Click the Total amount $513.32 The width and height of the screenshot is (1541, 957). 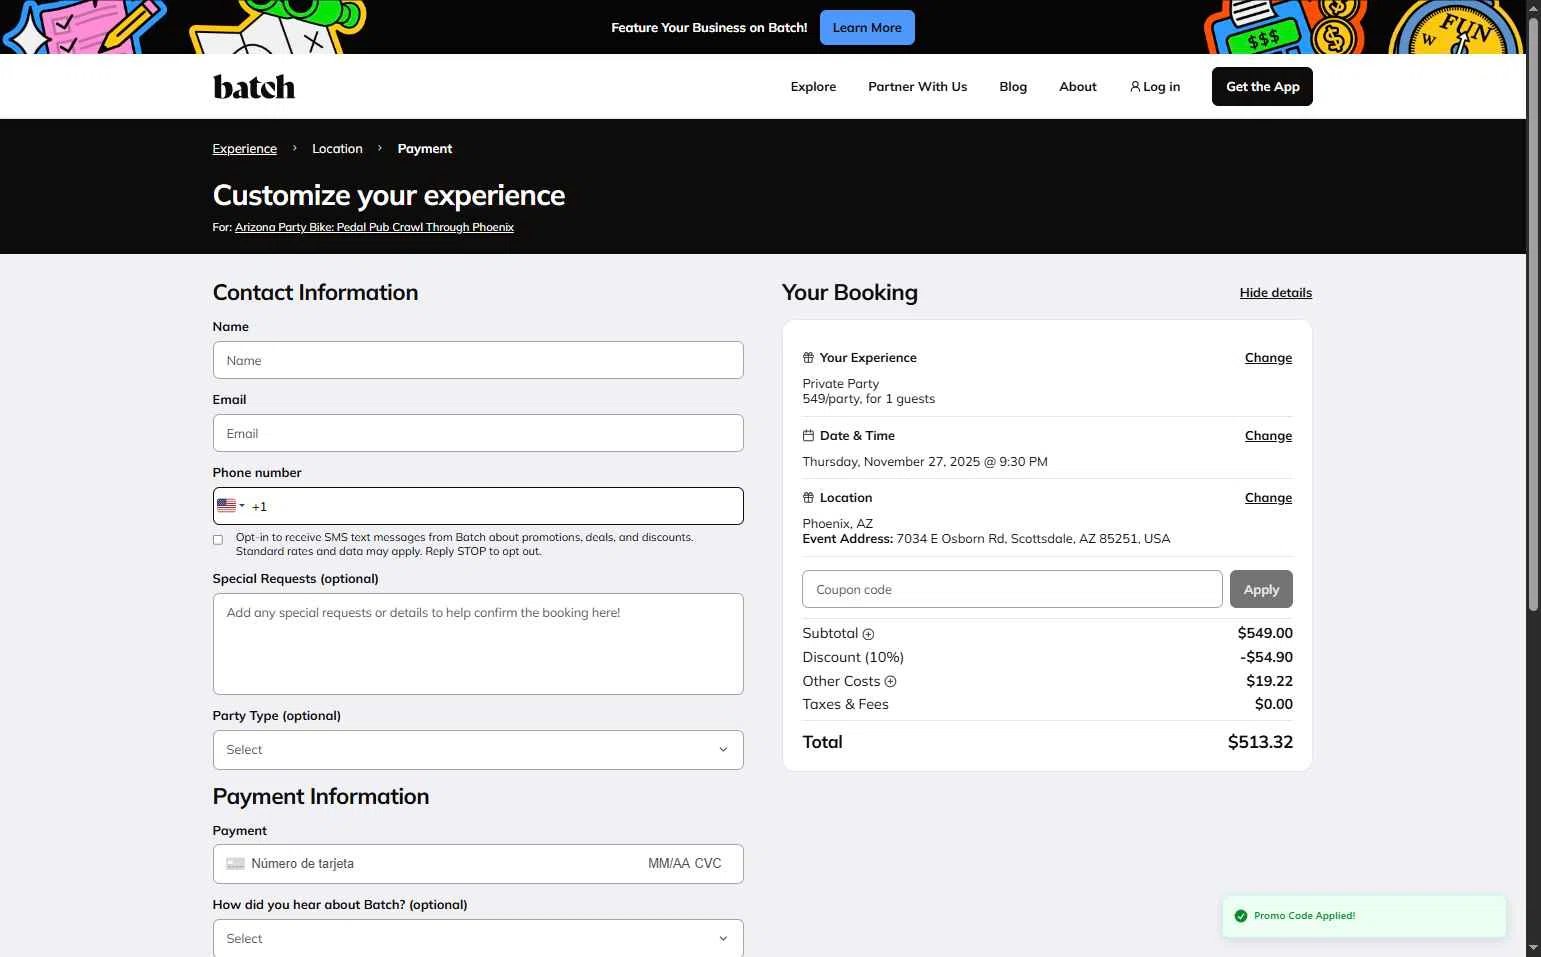(x=1260, y=743)
